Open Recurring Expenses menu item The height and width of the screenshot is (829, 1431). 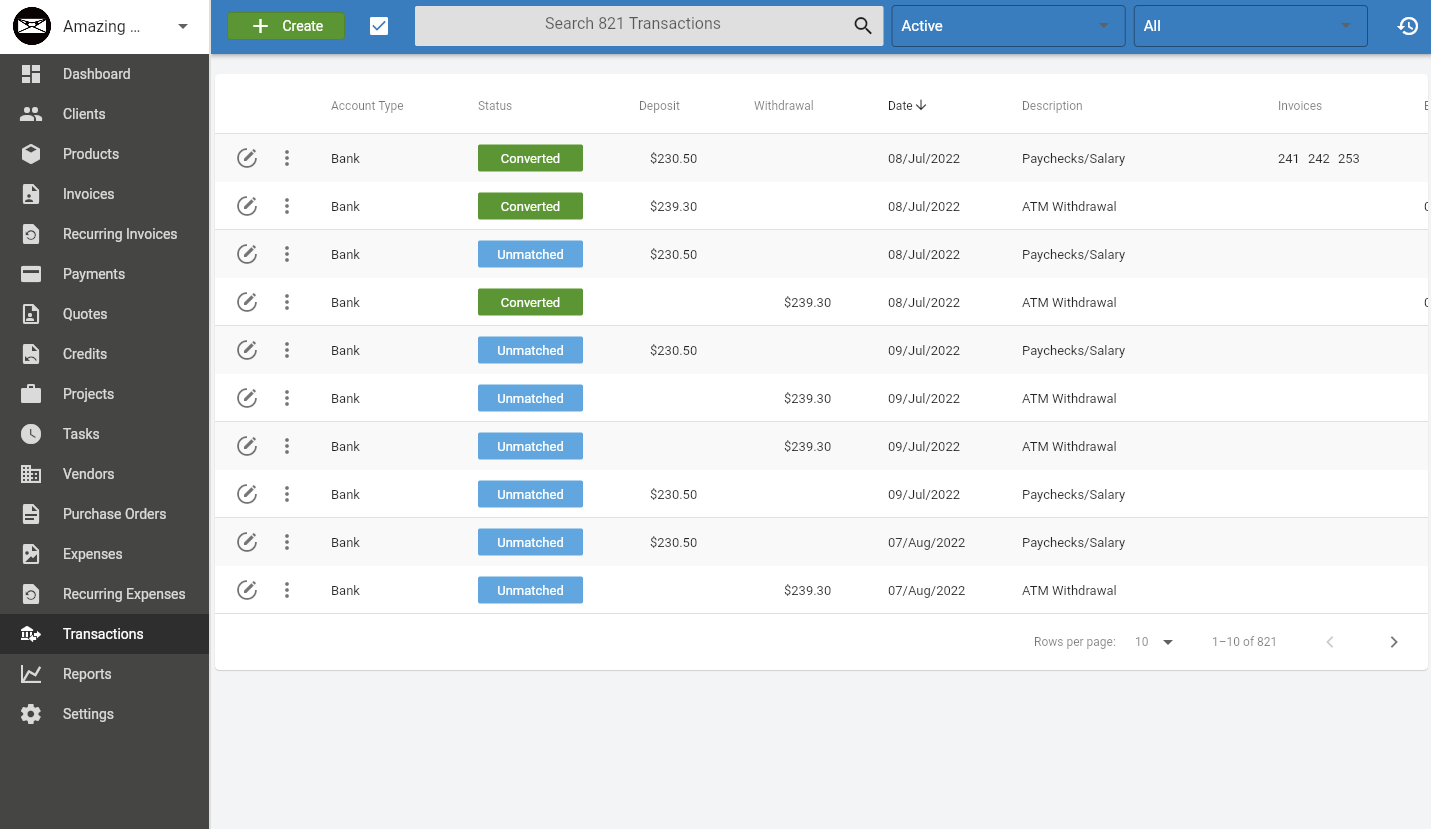point(105,594)
